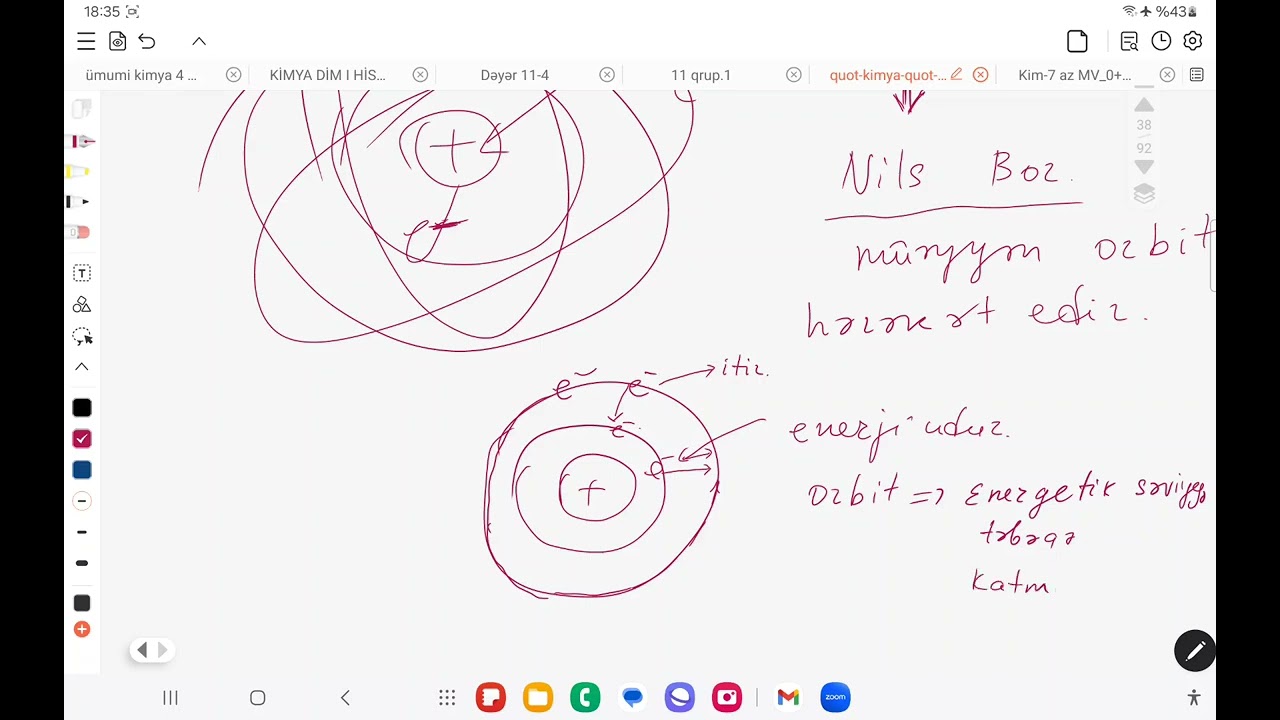Switch to the 'ümumi kimya 4' tab

pos(141,75)
